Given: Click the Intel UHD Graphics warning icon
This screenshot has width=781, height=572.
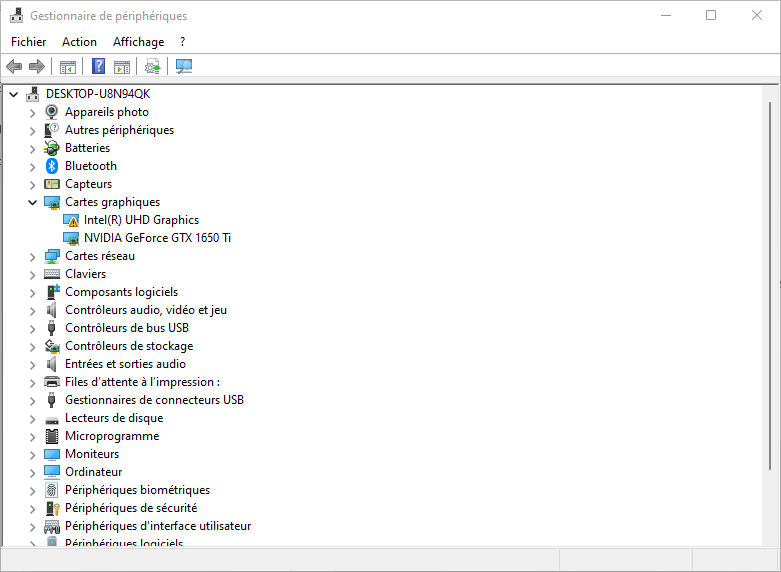Looking at the screenshot, I should point(71,220).
